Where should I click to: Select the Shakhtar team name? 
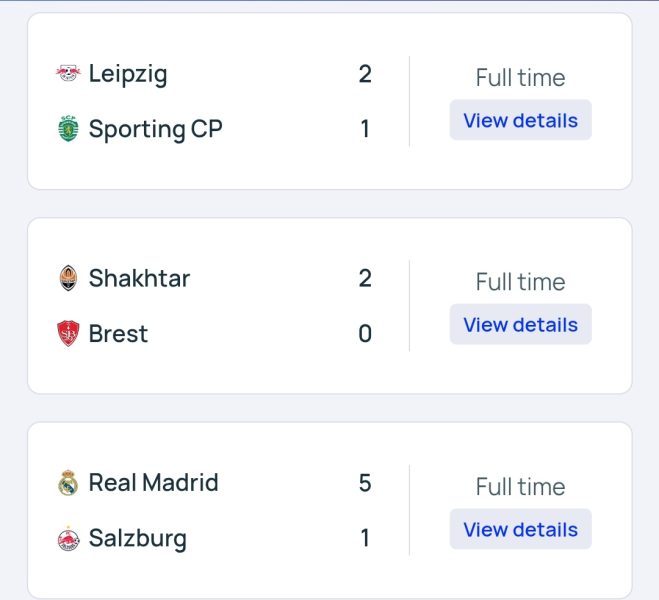[140, 278]
